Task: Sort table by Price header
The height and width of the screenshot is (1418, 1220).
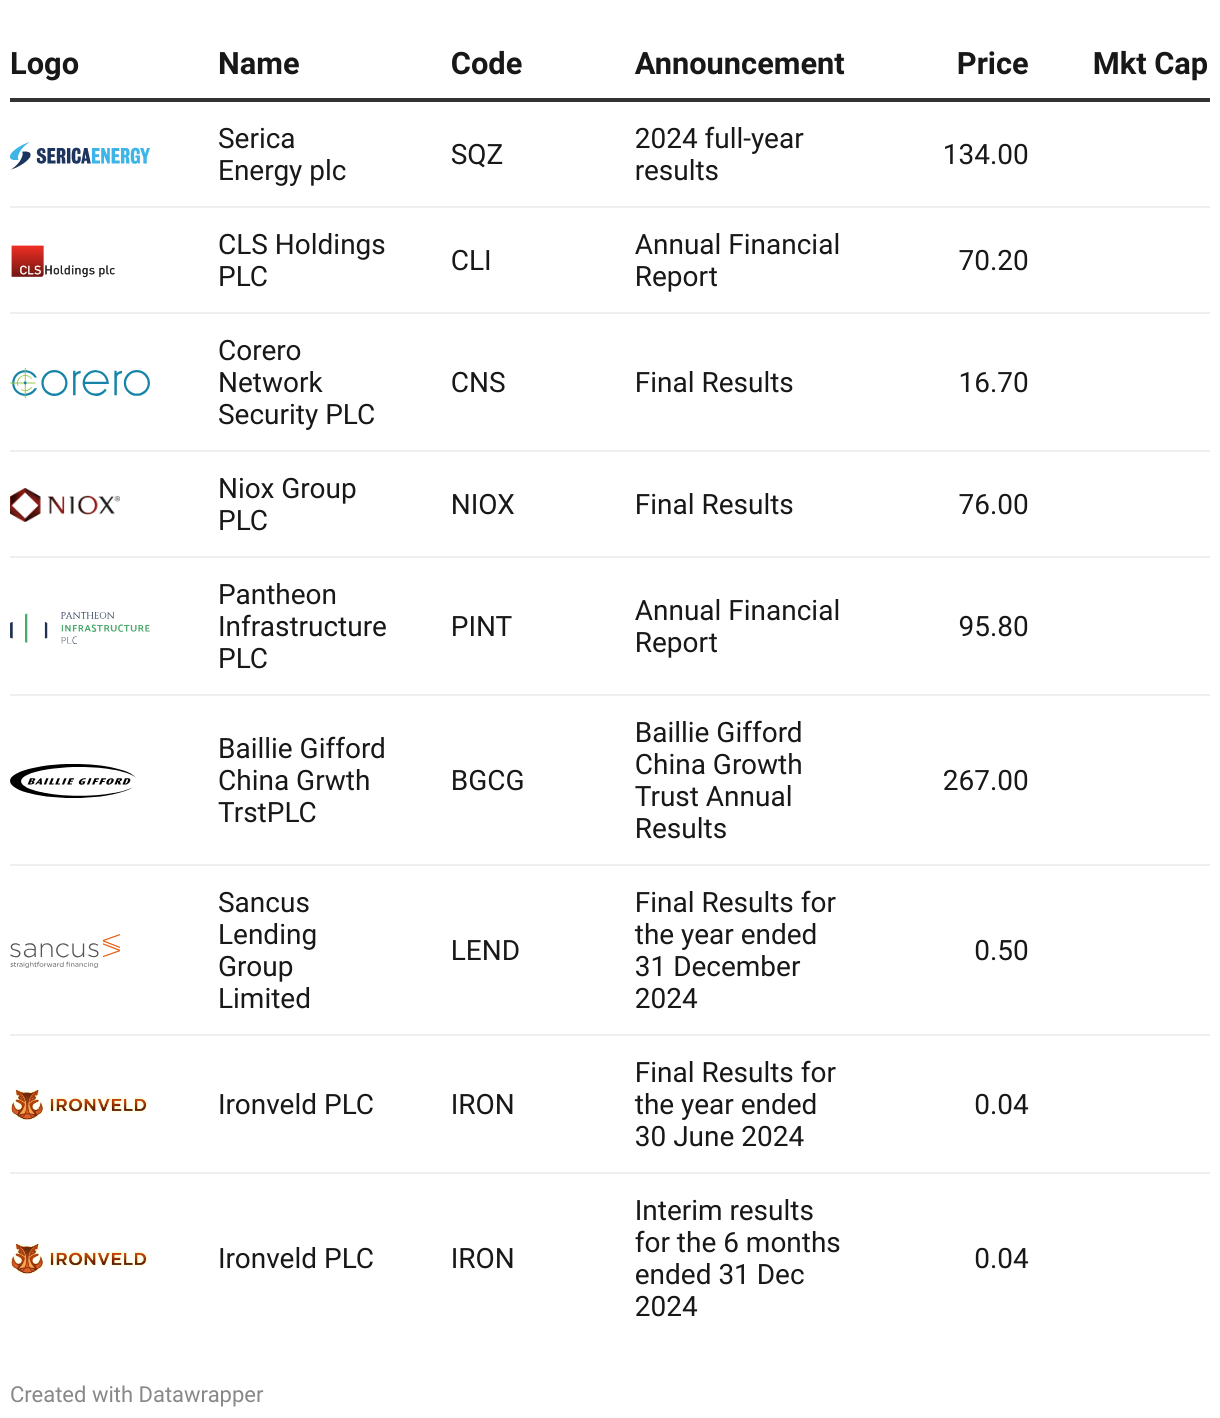Action: coord(992,64)
